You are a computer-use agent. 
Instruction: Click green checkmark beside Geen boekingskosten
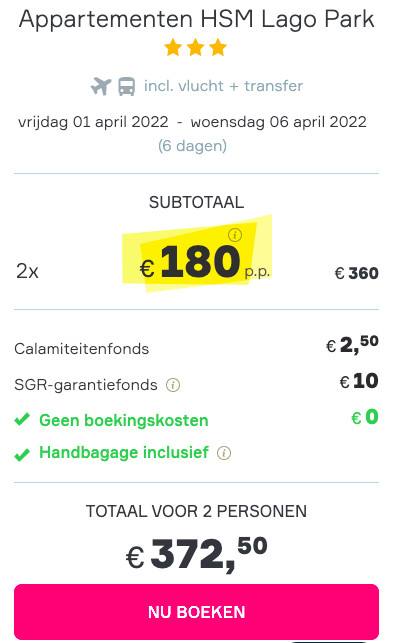point(22,420)
